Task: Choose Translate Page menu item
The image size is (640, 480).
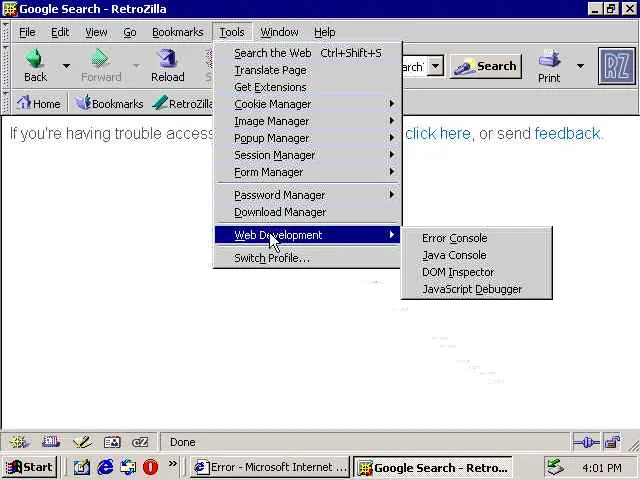Action: tap(308, 70)
